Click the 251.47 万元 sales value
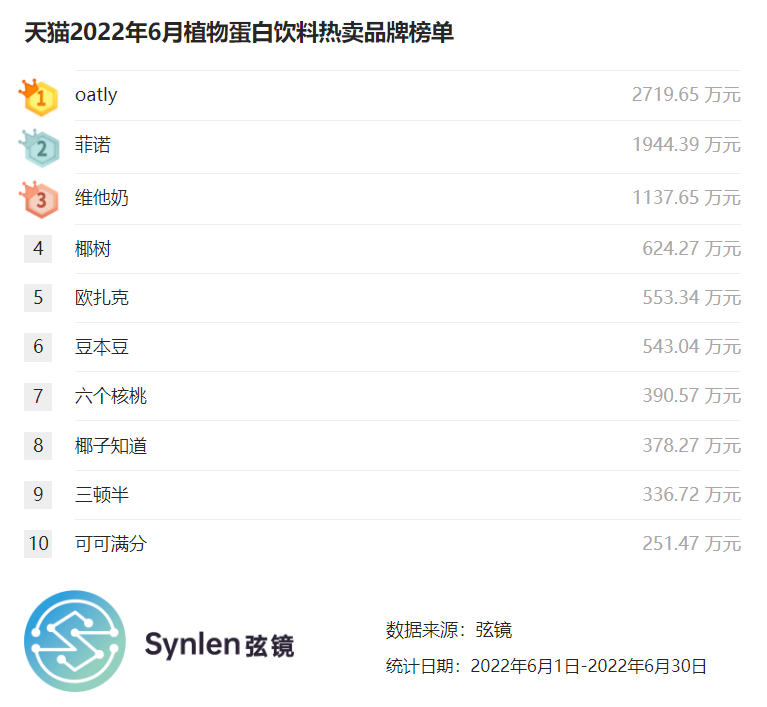Screen dimensions: 767x707 [692, 544]
